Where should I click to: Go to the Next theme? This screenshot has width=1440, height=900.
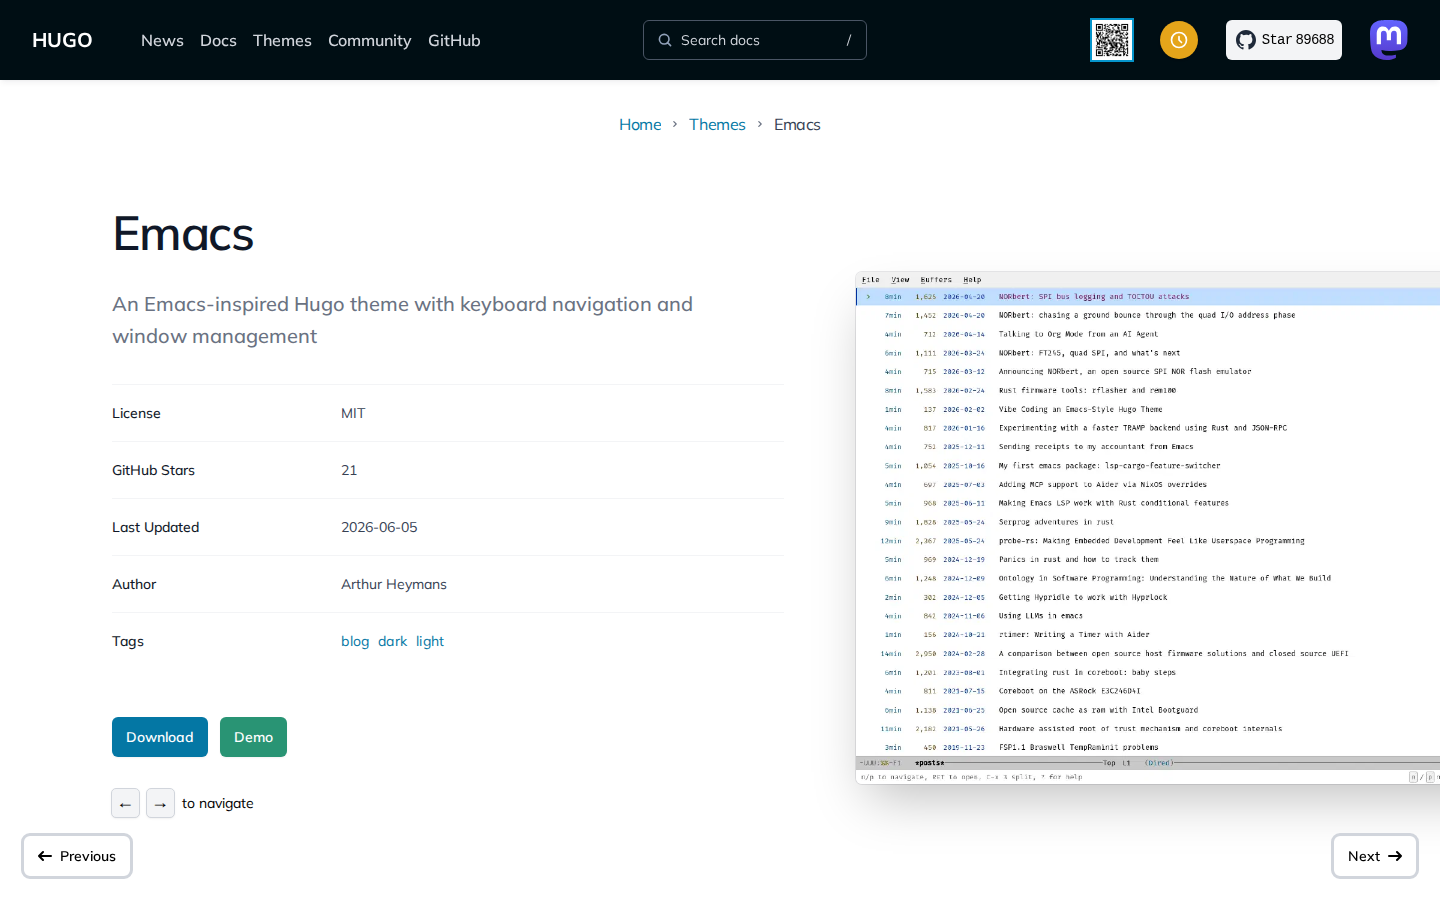tap(1375, 856)
